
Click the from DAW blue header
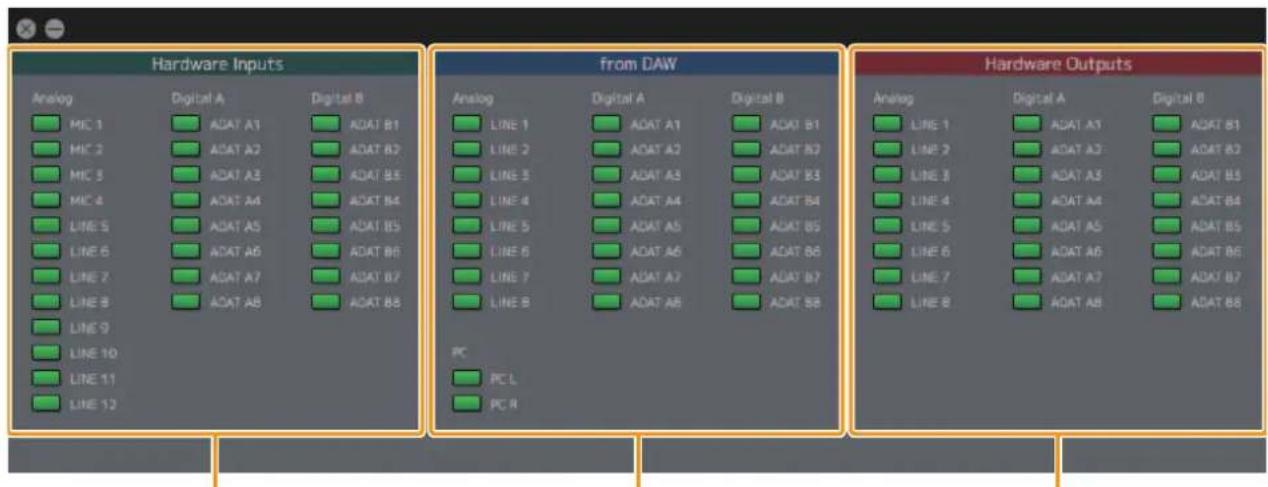click(x=637, y=65)
